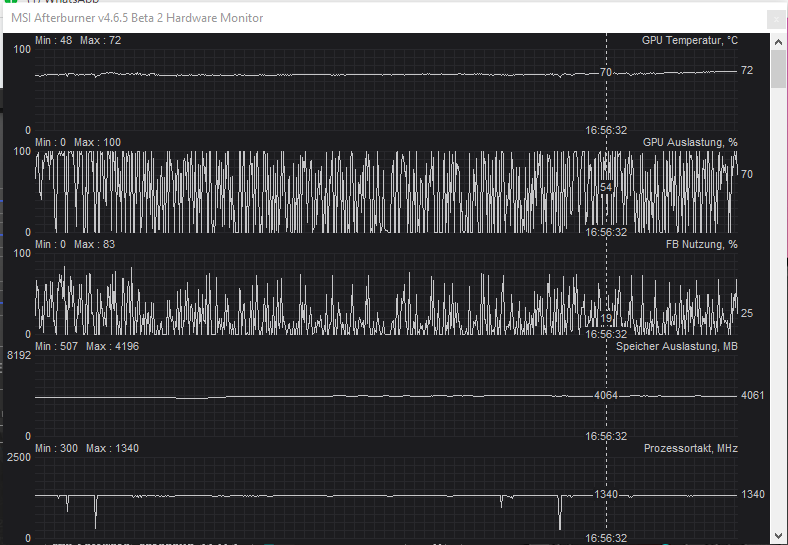
Task: Click the Min : 507 Max : 4196 readout
Action: (x=87, y=346)
